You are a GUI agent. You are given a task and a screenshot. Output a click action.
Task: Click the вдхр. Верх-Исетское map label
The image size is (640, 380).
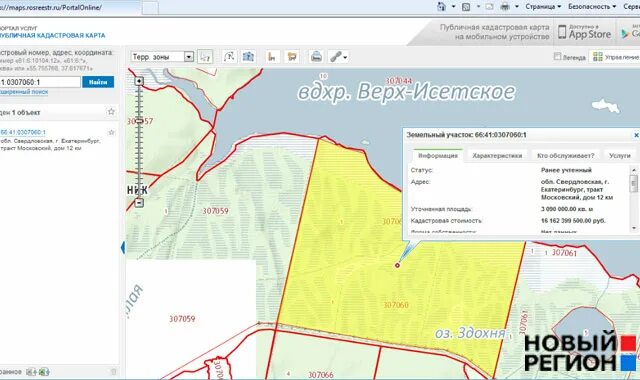click(x=406, y=92)
